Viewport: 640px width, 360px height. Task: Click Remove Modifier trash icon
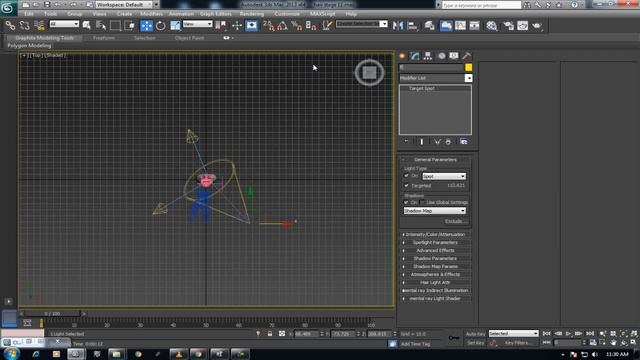pos(448,142)
